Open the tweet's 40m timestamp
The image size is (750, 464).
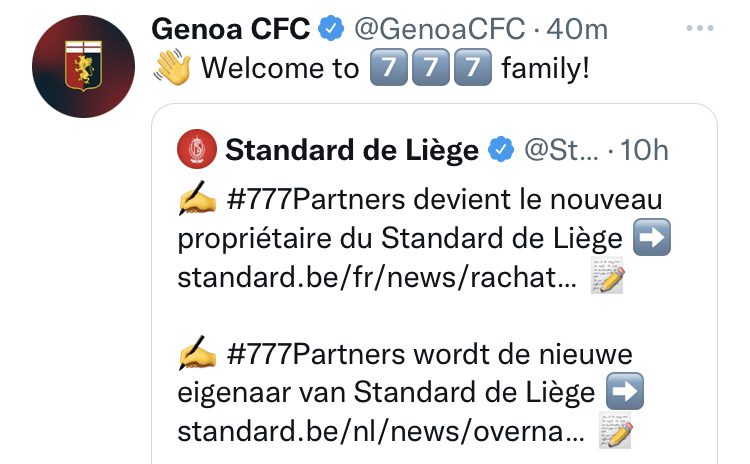(577, 29)
